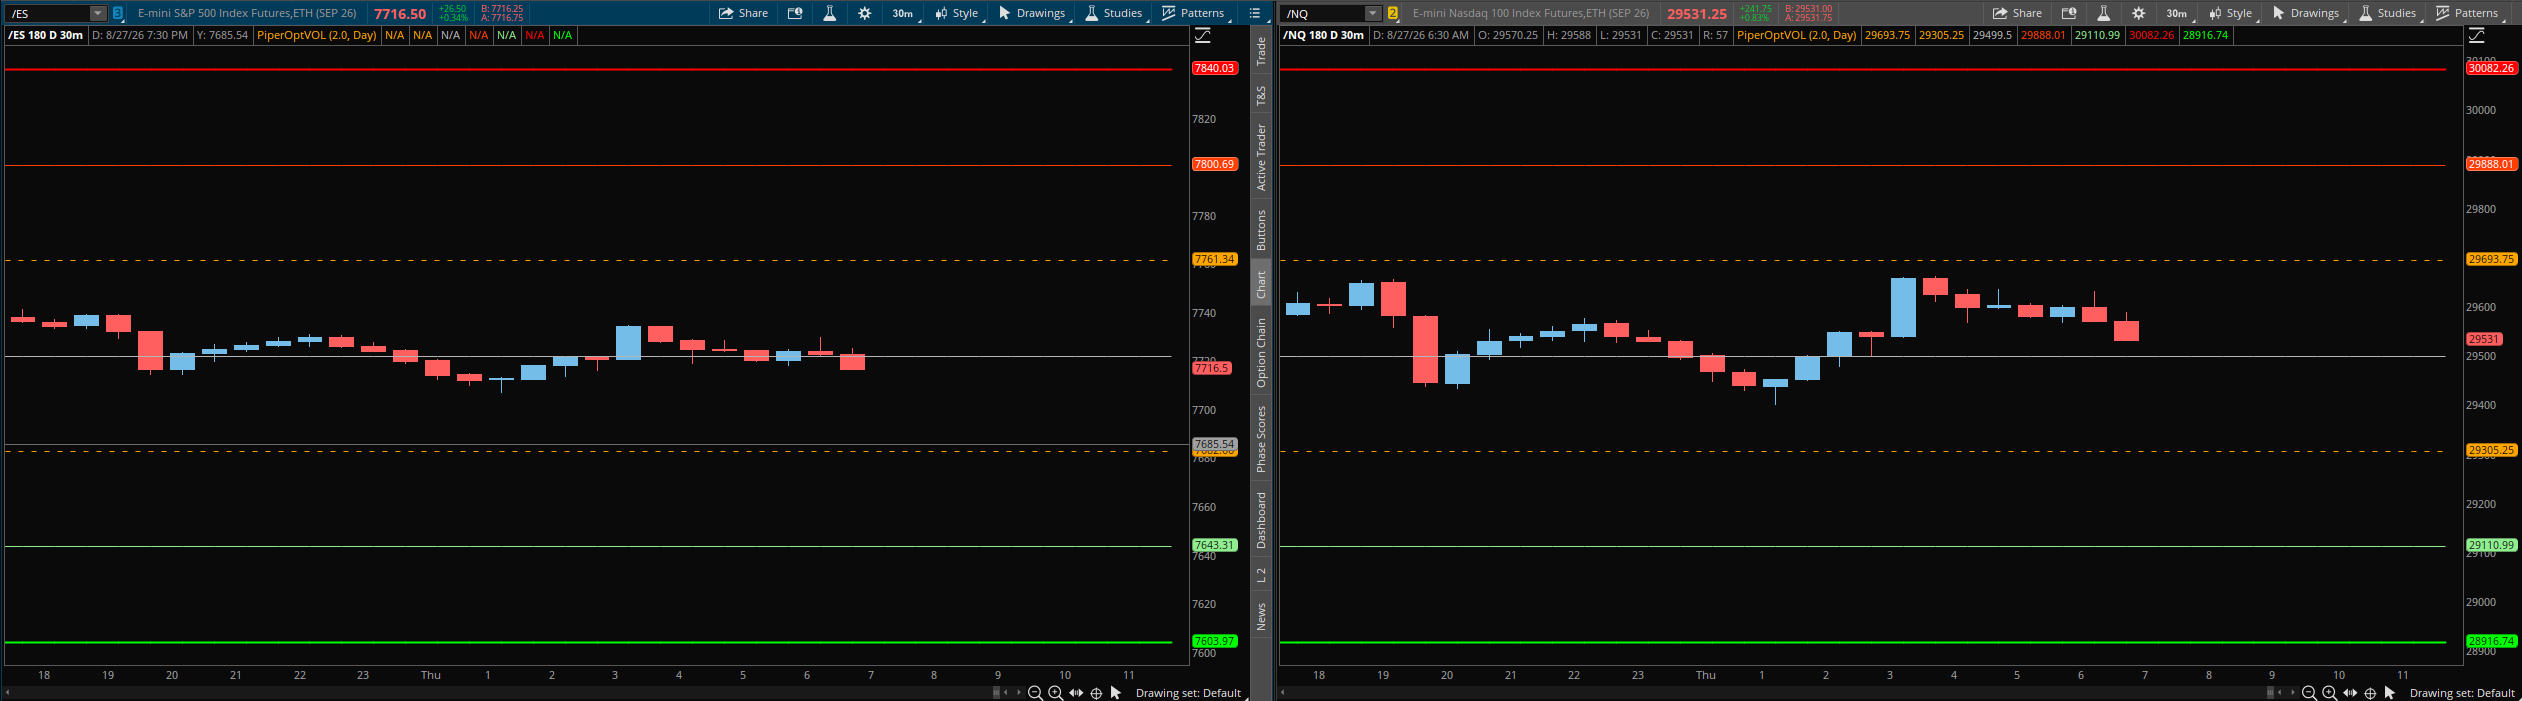
Task: Click Drawing set: Default under /NQ chart
Action: [2462, 693]
